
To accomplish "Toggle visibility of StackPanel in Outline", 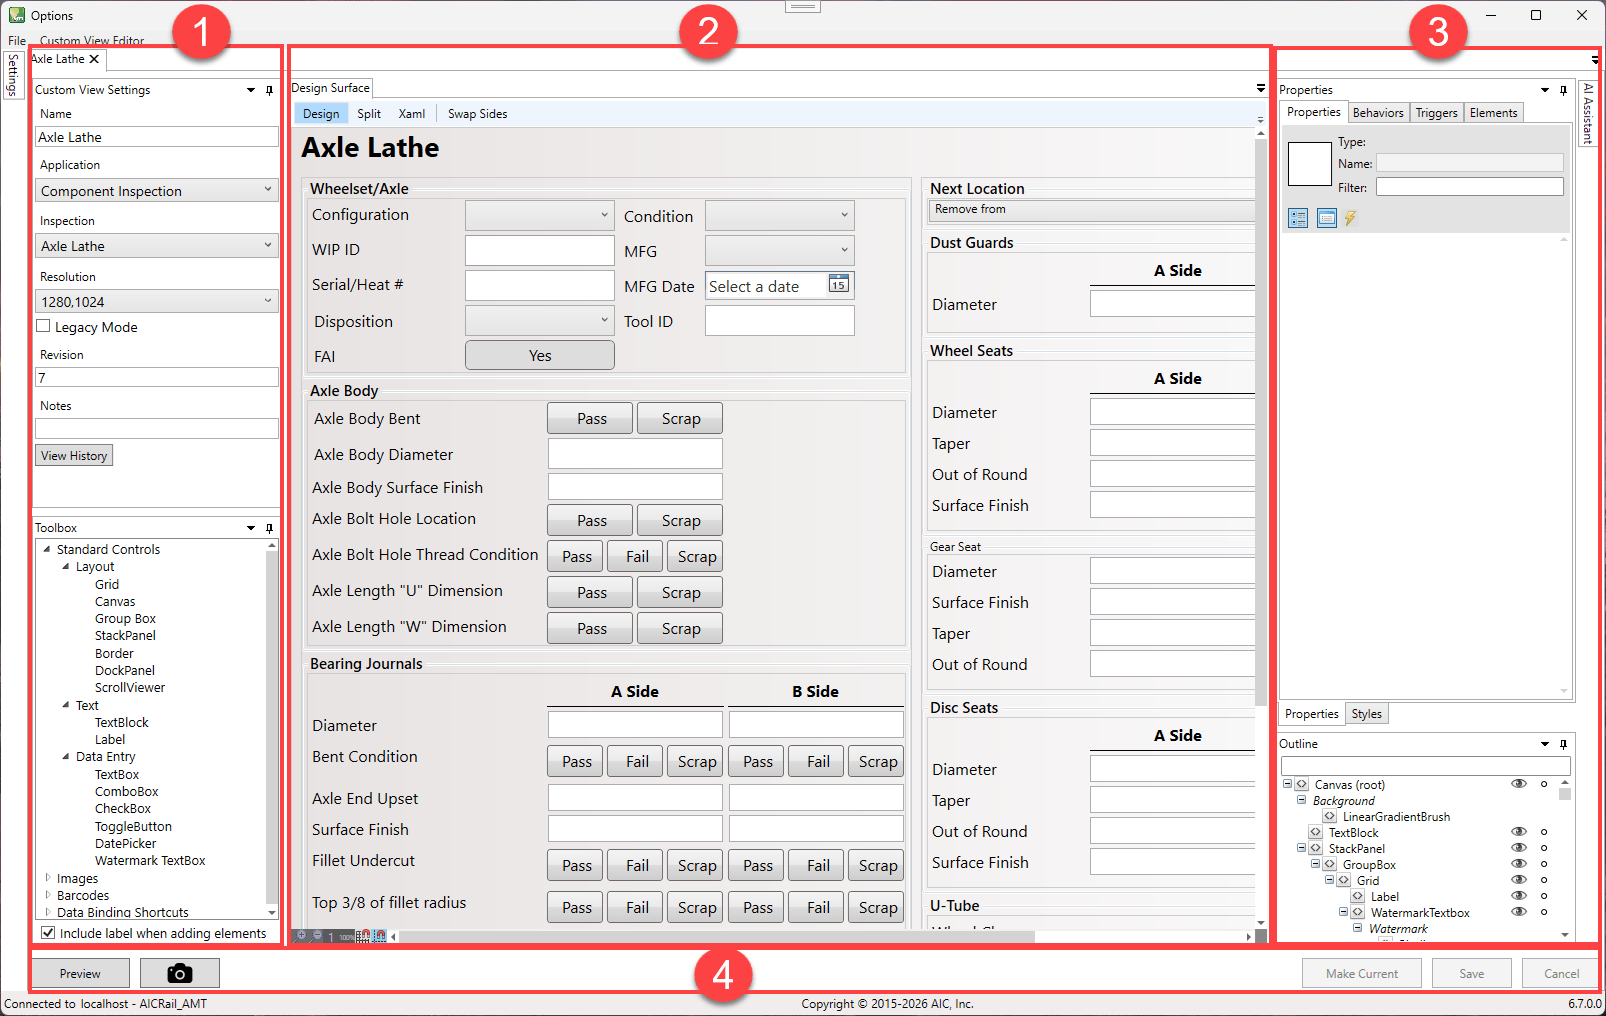I will point(1519,848).
